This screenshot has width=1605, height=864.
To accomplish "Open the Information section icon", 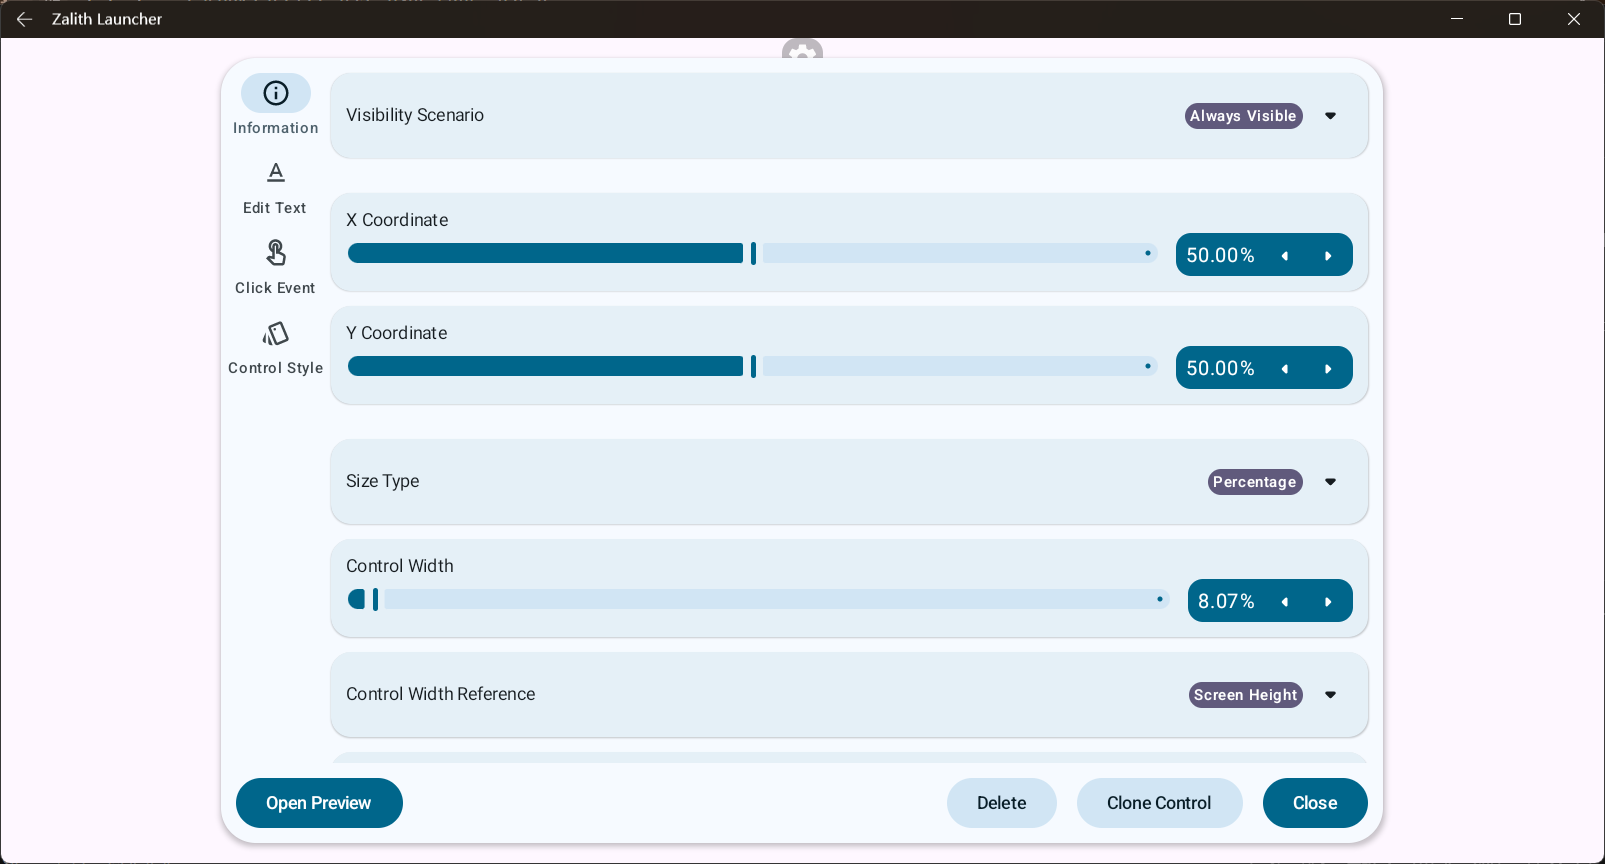I will [x=276, y=93].
